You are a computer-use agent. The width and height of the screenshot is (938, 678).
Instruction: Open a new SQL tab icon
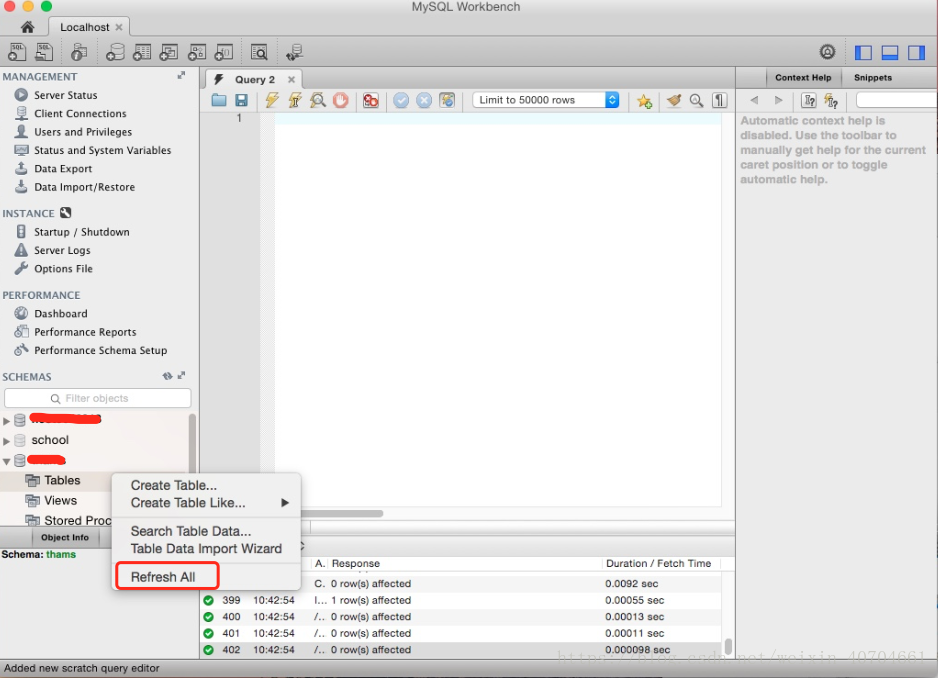pyautogui.click(x=17, y=52)
